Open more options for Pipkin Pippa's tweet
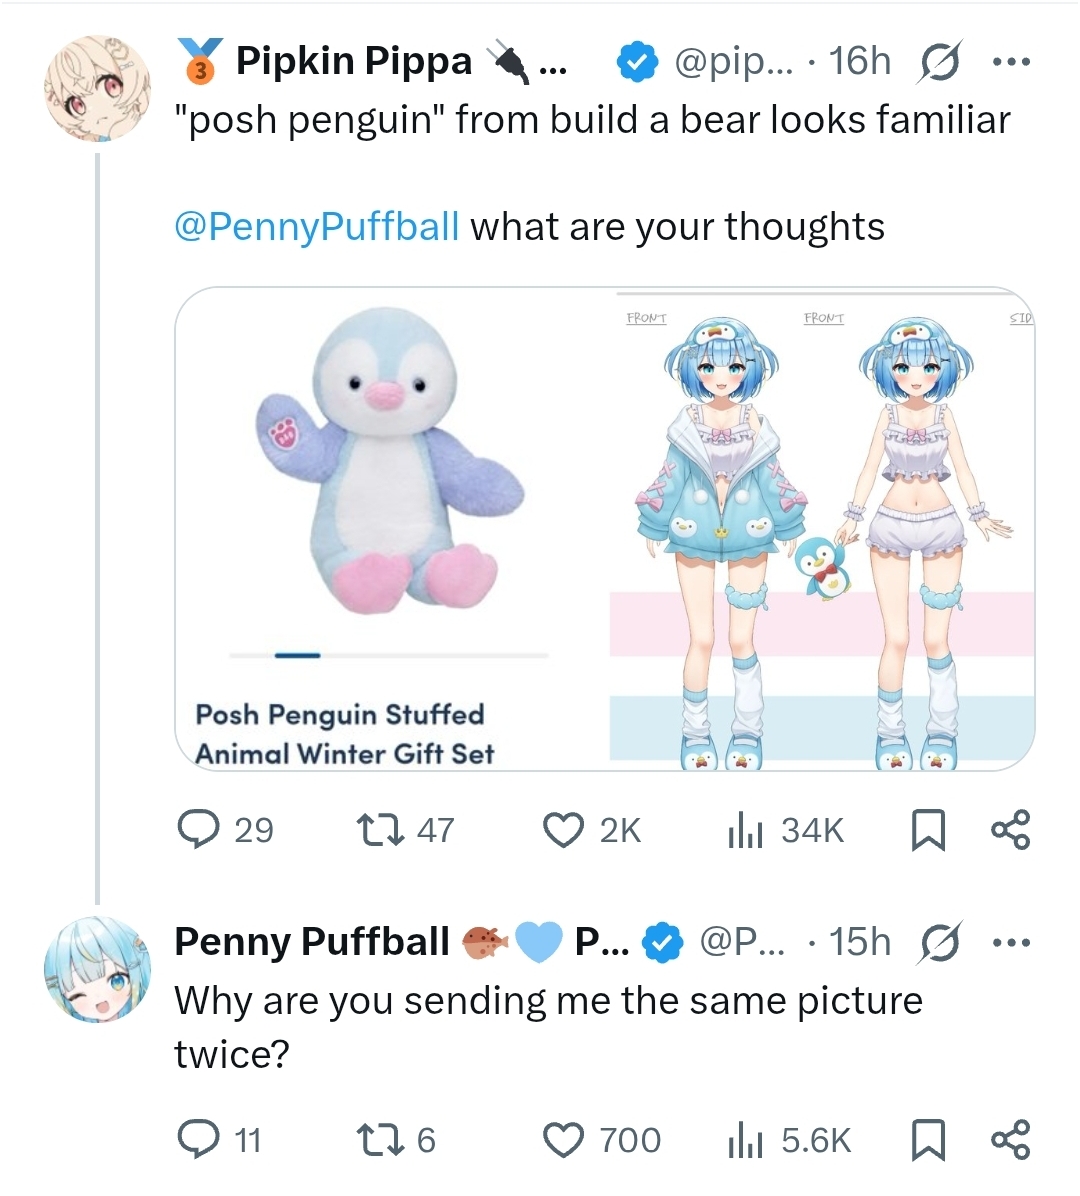Screen dimensions: 1080x1196 pos(1011,62)
